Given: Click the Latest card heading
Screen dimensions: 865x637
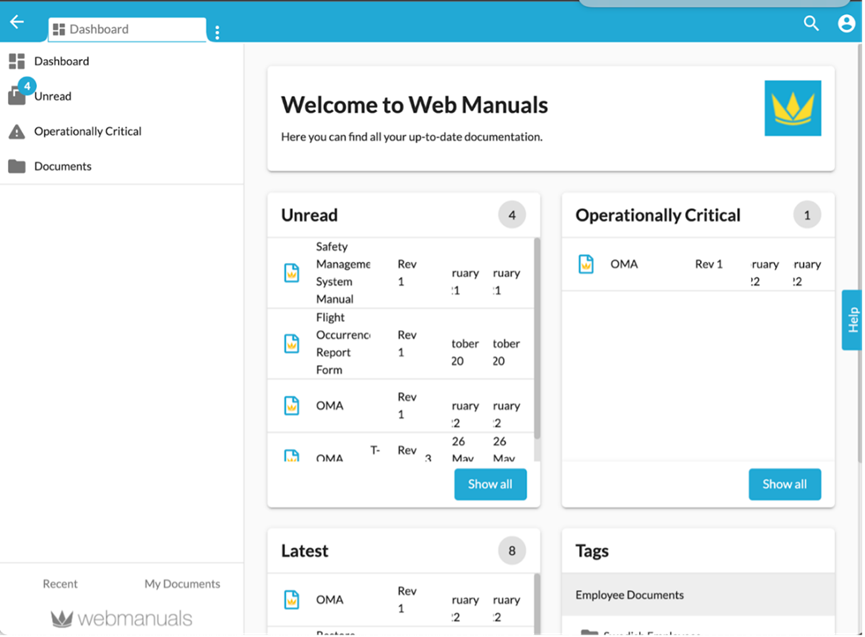Looking at the screenshot, I should 305,551.
